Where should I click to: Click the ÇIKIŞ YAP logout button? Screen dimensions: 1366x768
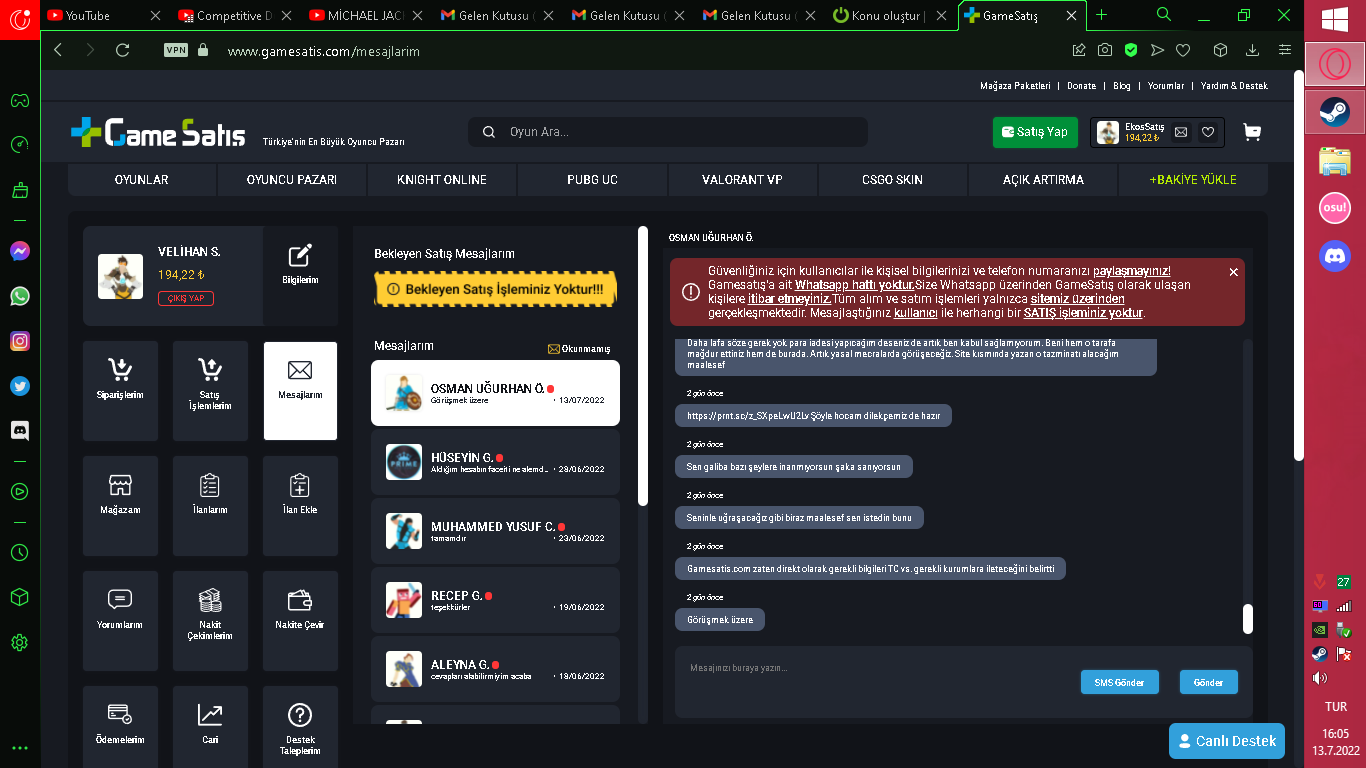click(186, 298)
